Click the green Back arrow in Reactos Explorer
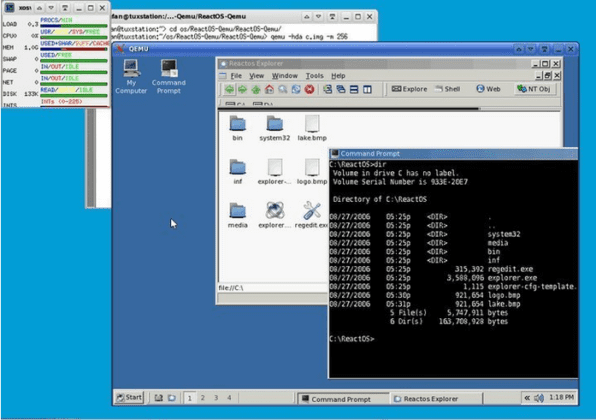596x420 pixels. (229, 89)
